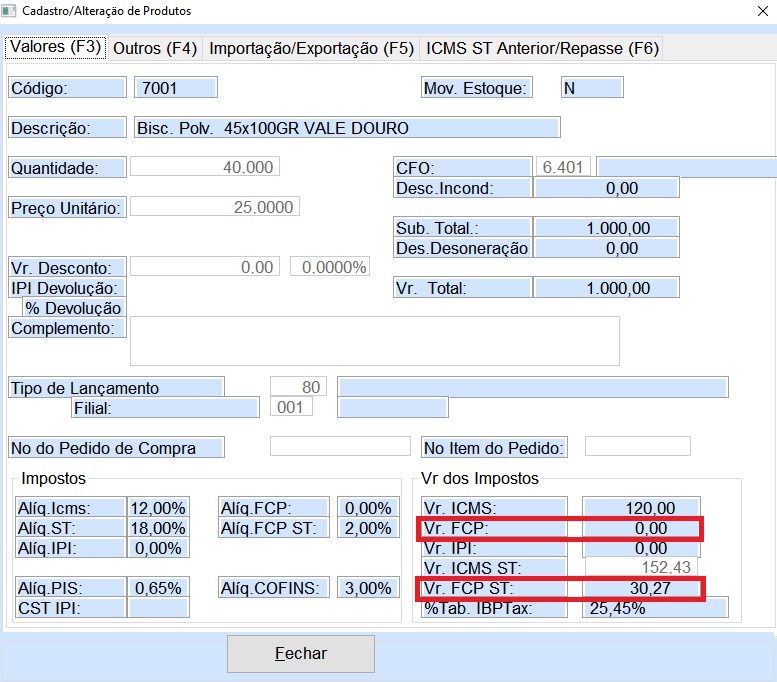
Task: Open the Importação/Exportação (F5) tab
Action: click(311, 48)
